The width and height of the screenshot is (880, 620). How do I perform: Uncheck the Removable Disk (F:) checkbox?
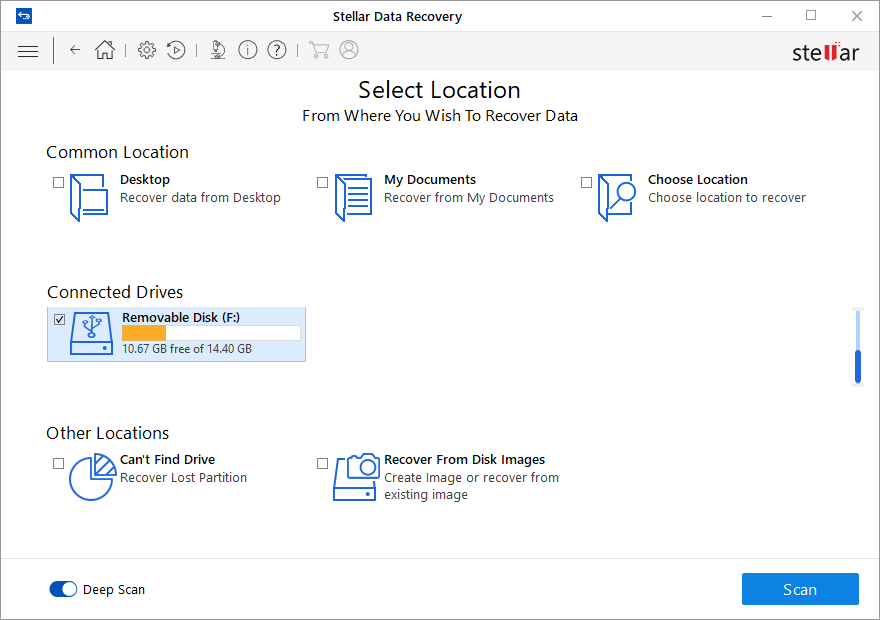pos(59,319)
